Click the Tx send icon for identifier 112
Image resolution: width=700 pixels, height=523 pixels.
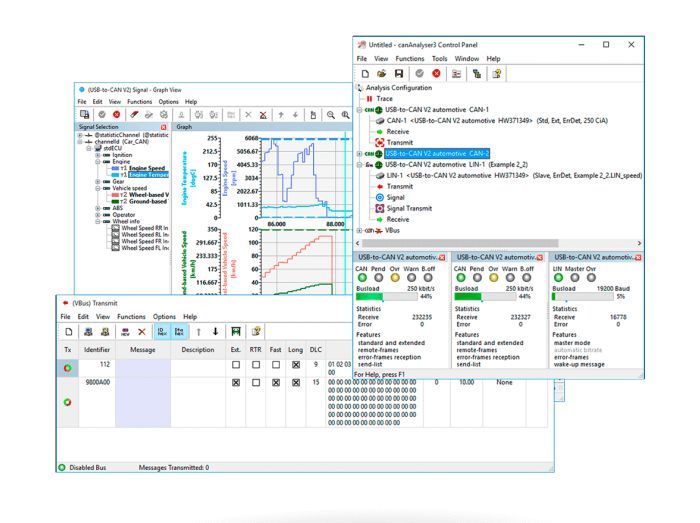click(68, 368)
